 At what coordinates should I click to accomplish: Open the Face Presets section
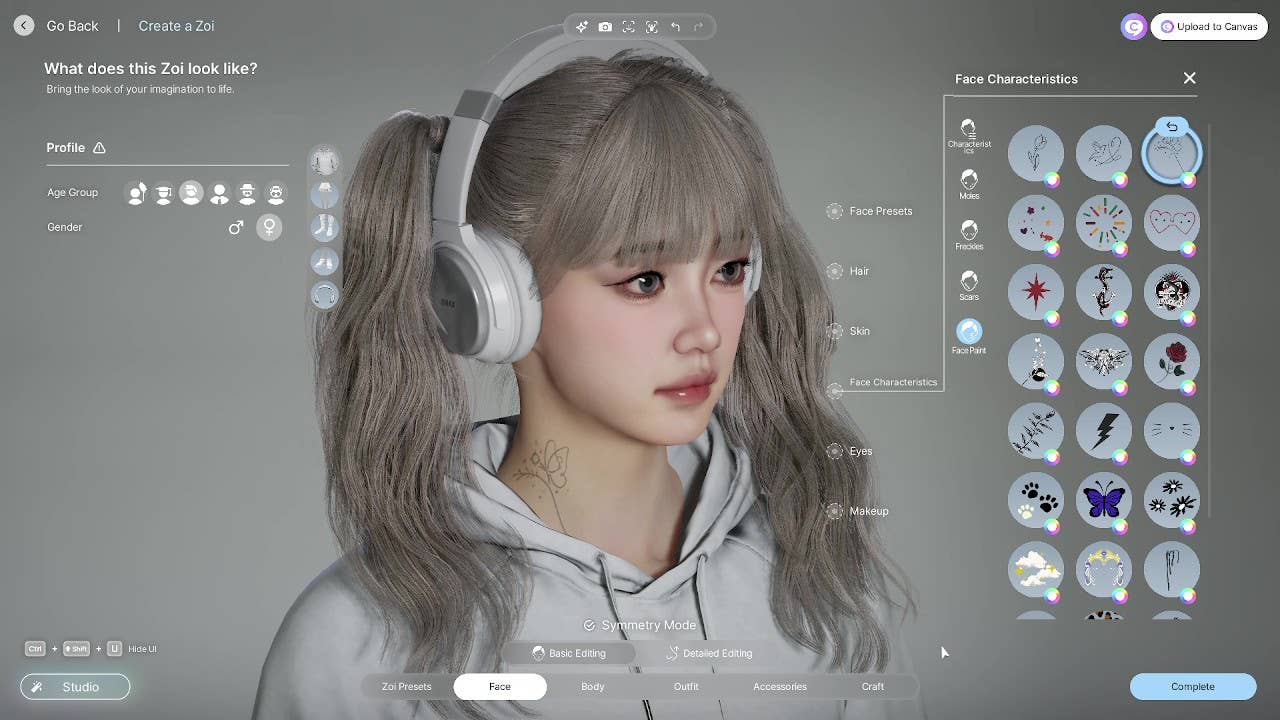click(870, 211)
